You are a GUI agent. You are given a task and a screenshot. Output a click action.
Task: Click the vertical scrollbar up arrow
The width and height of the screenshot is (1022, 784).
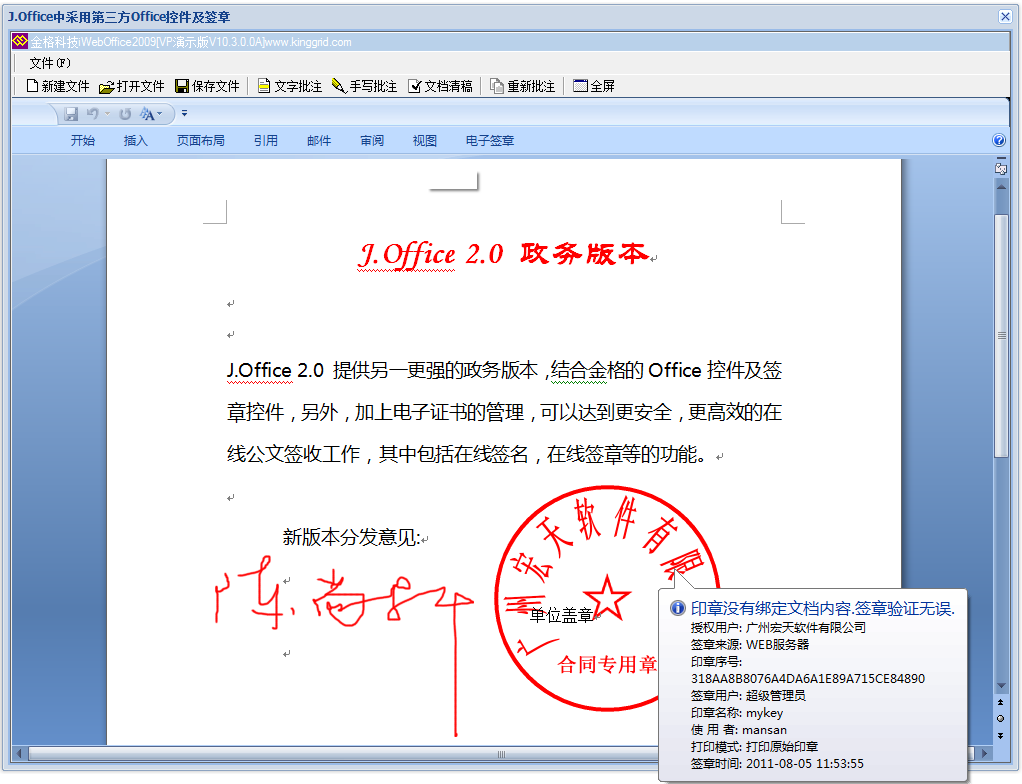tap(1001, 187)
